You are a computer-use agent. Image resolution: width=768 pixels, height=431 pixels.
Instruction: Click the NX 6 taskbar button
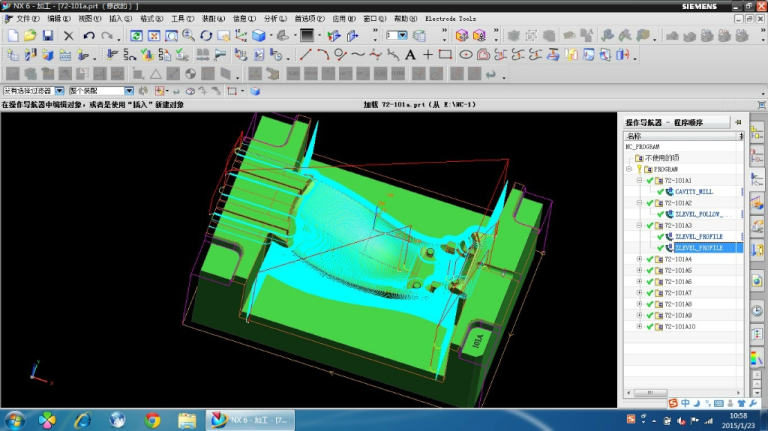248,420
